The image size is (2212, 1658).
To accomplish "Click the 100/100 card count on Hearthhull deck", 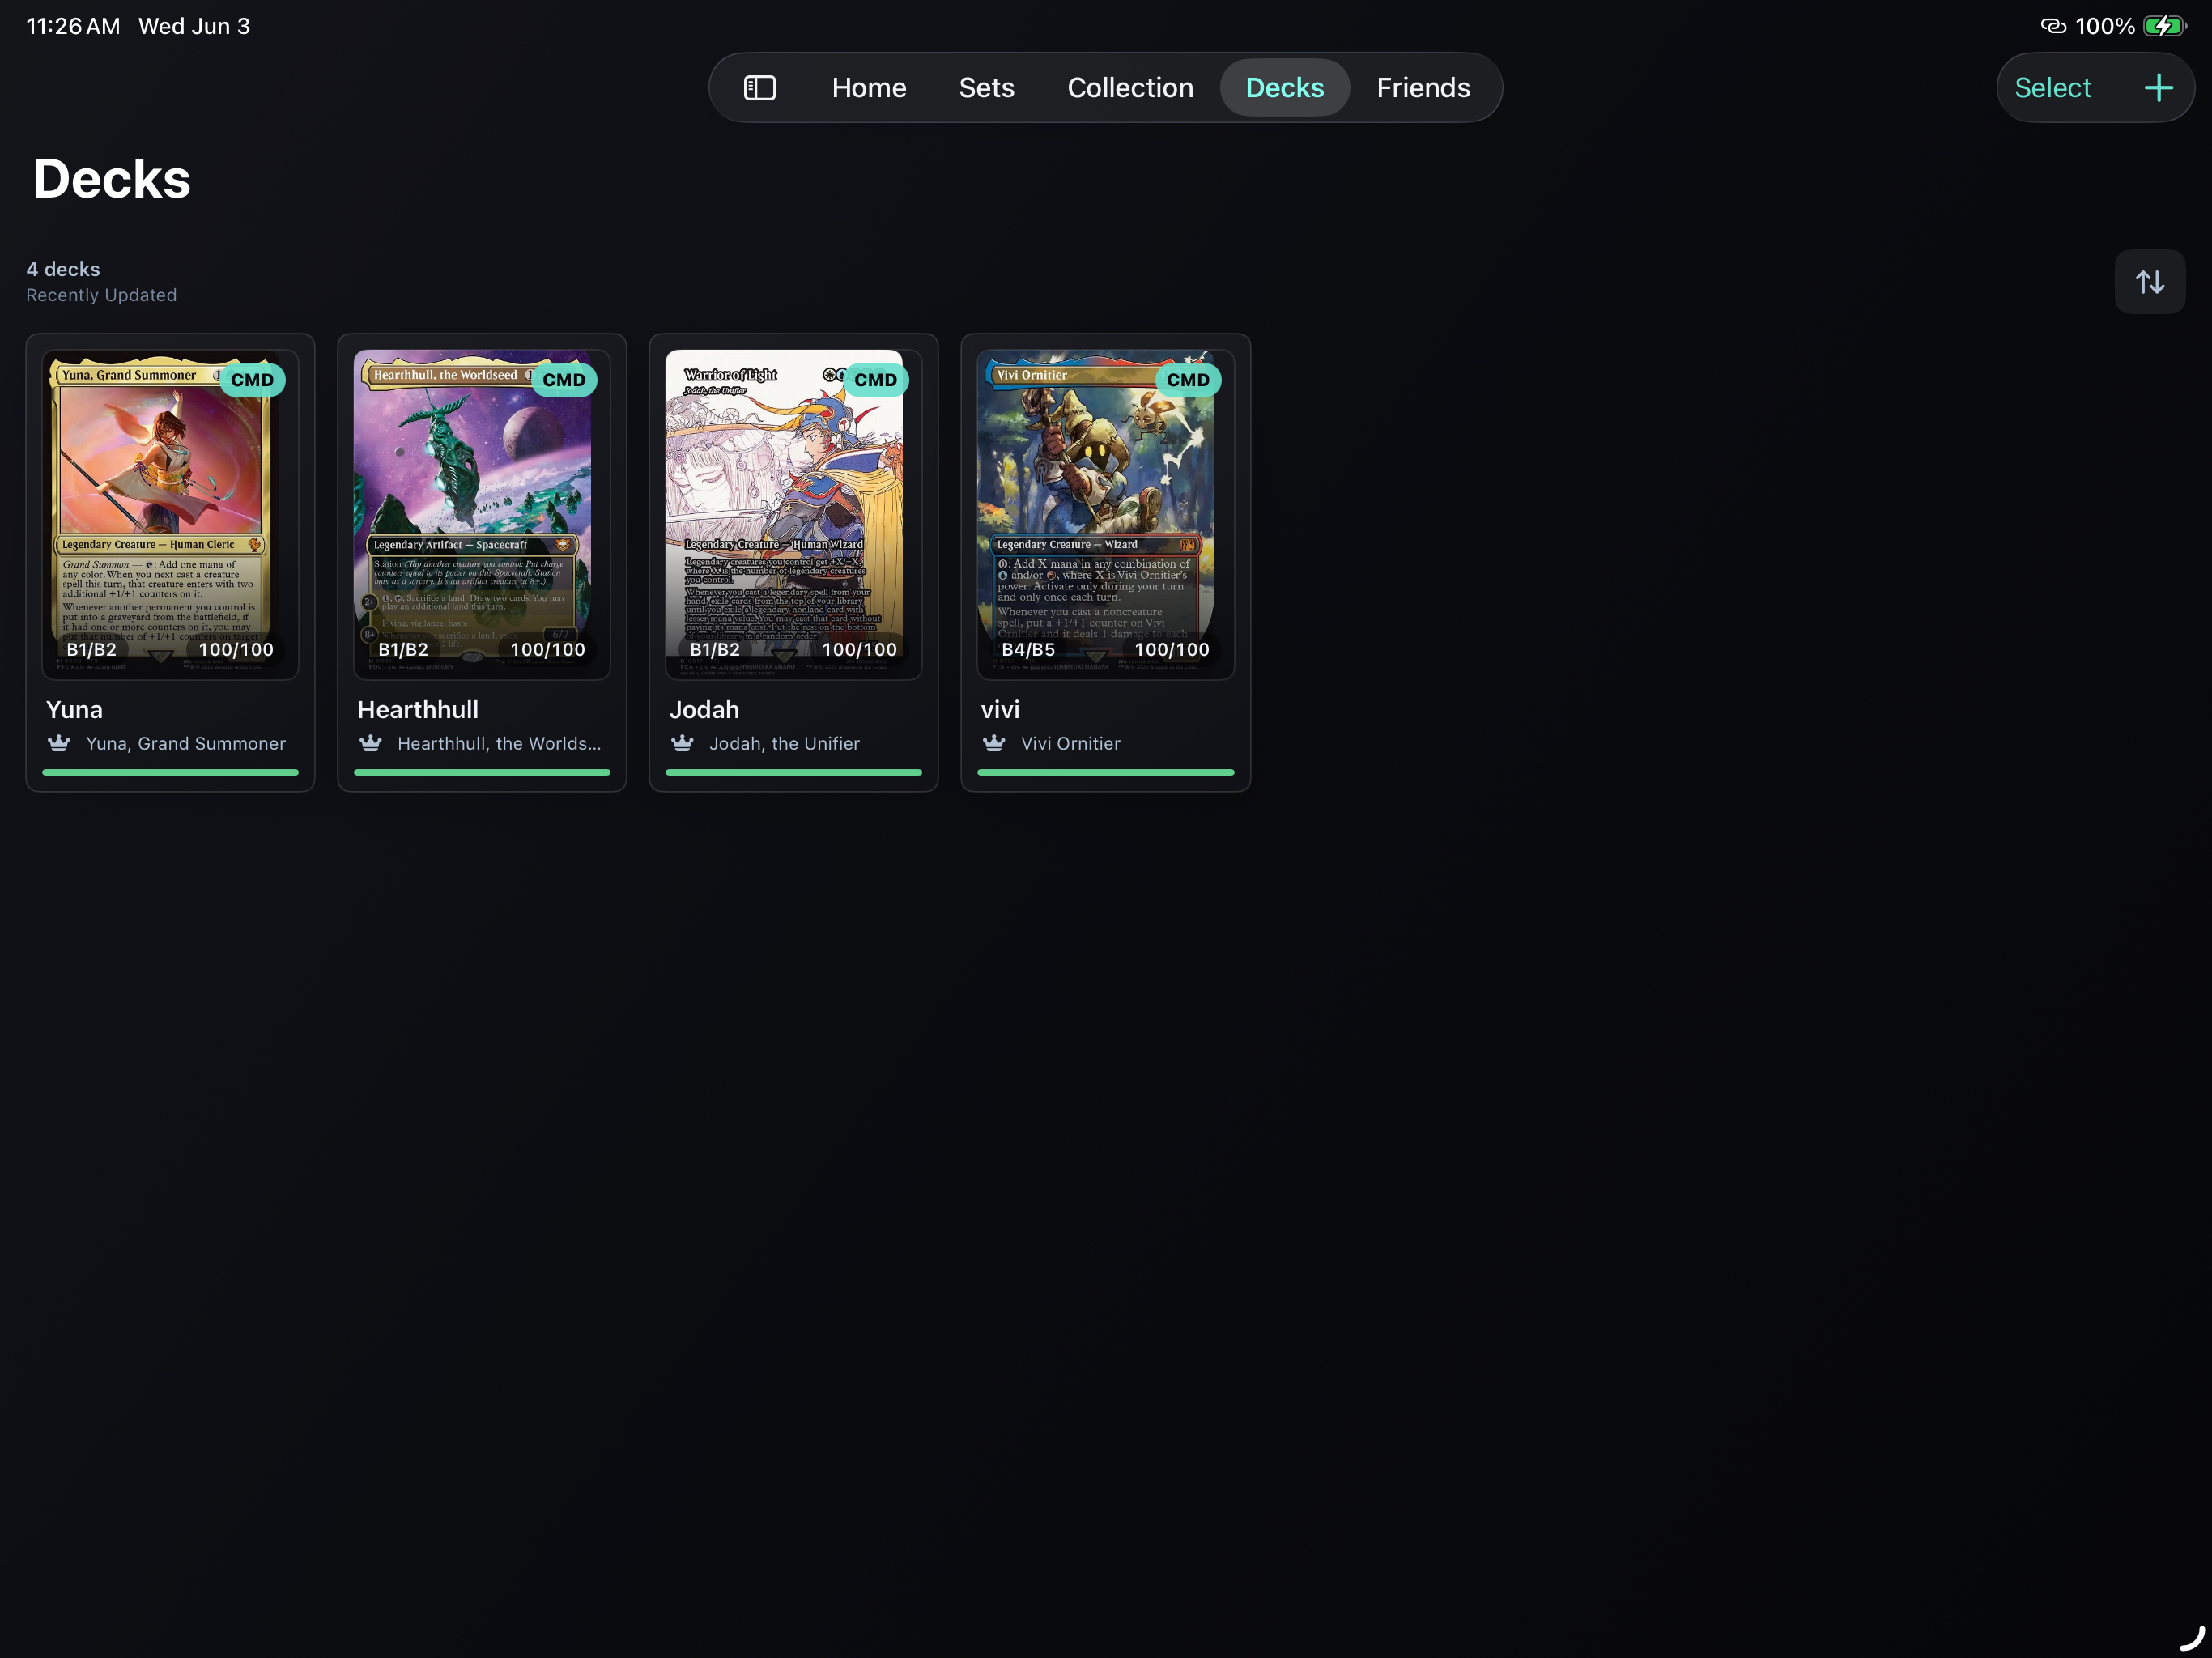I will click(548, 649).
